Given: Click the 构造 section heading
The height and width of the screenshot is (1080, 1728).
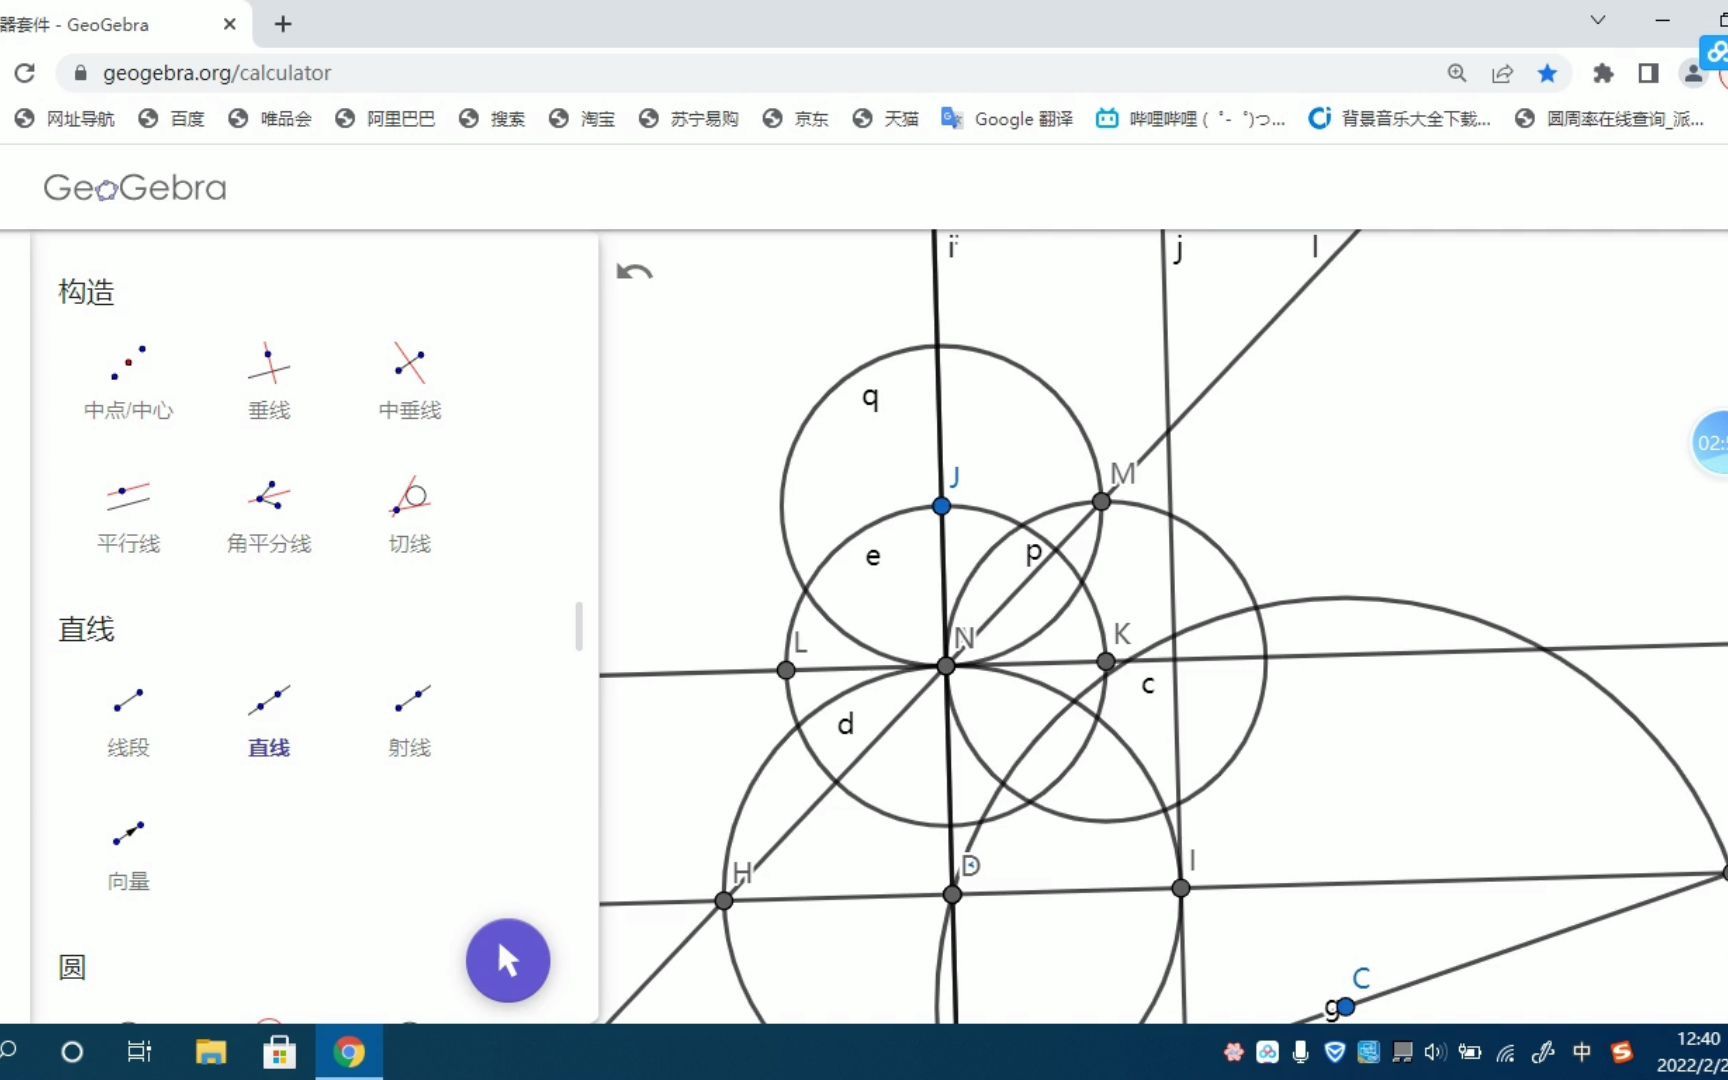Looking at the screenshot, I should point(86,292).
